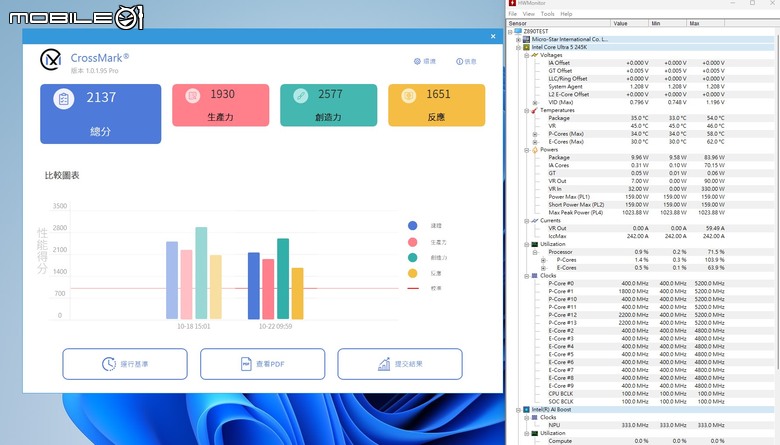Click the chip icon beside Intel(R) AI Boost
780x445 pixels.
(x=526, y=410)
